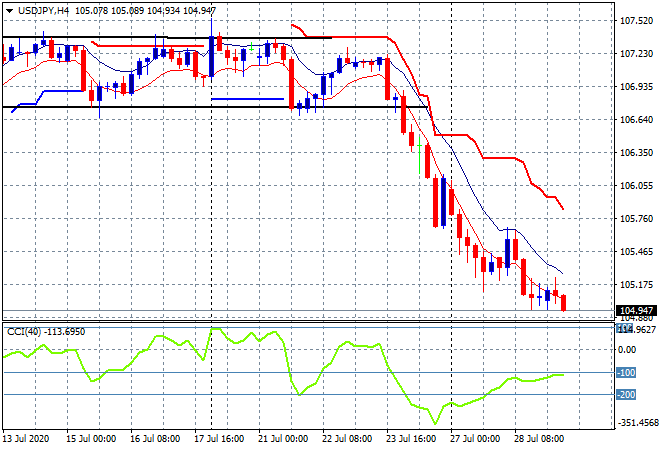Click the 107.520 price scale label

click(636, 21)
